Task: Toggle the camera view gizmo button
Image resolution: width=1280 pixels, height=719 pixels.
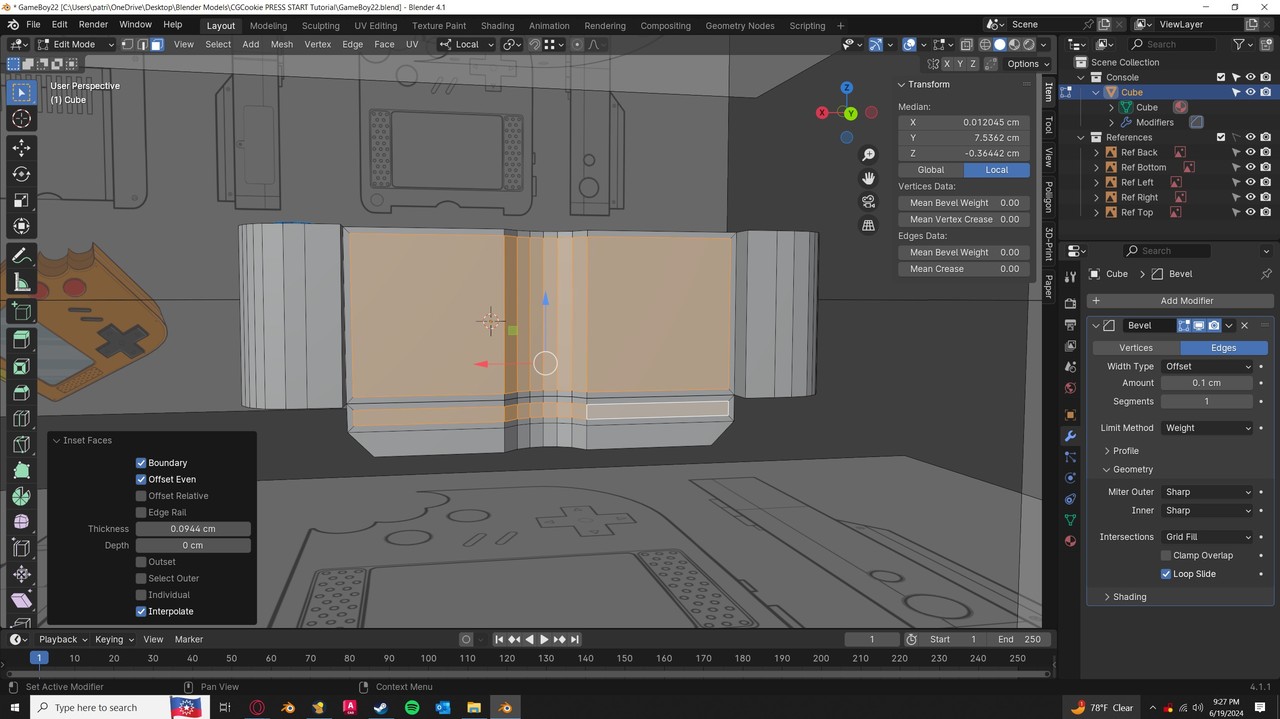Action: click(868, 202)
